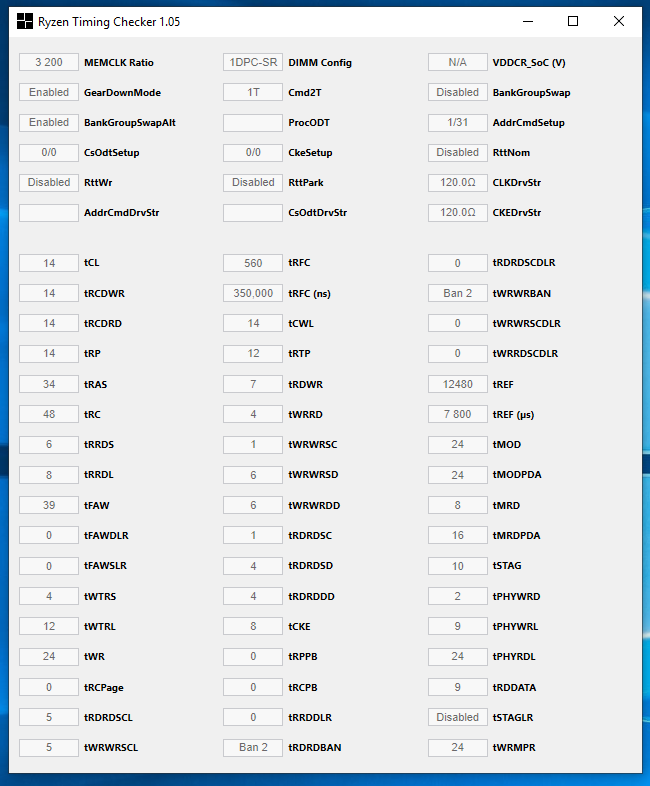Click the tRP value box
This screenshot has width=650, height=786.
[49, 353]
